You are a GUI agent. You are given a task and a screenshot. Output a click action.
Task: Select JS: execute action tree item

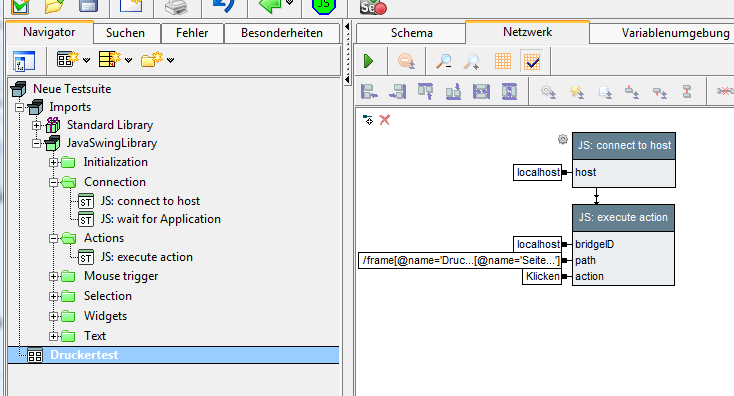coord(147,257)
